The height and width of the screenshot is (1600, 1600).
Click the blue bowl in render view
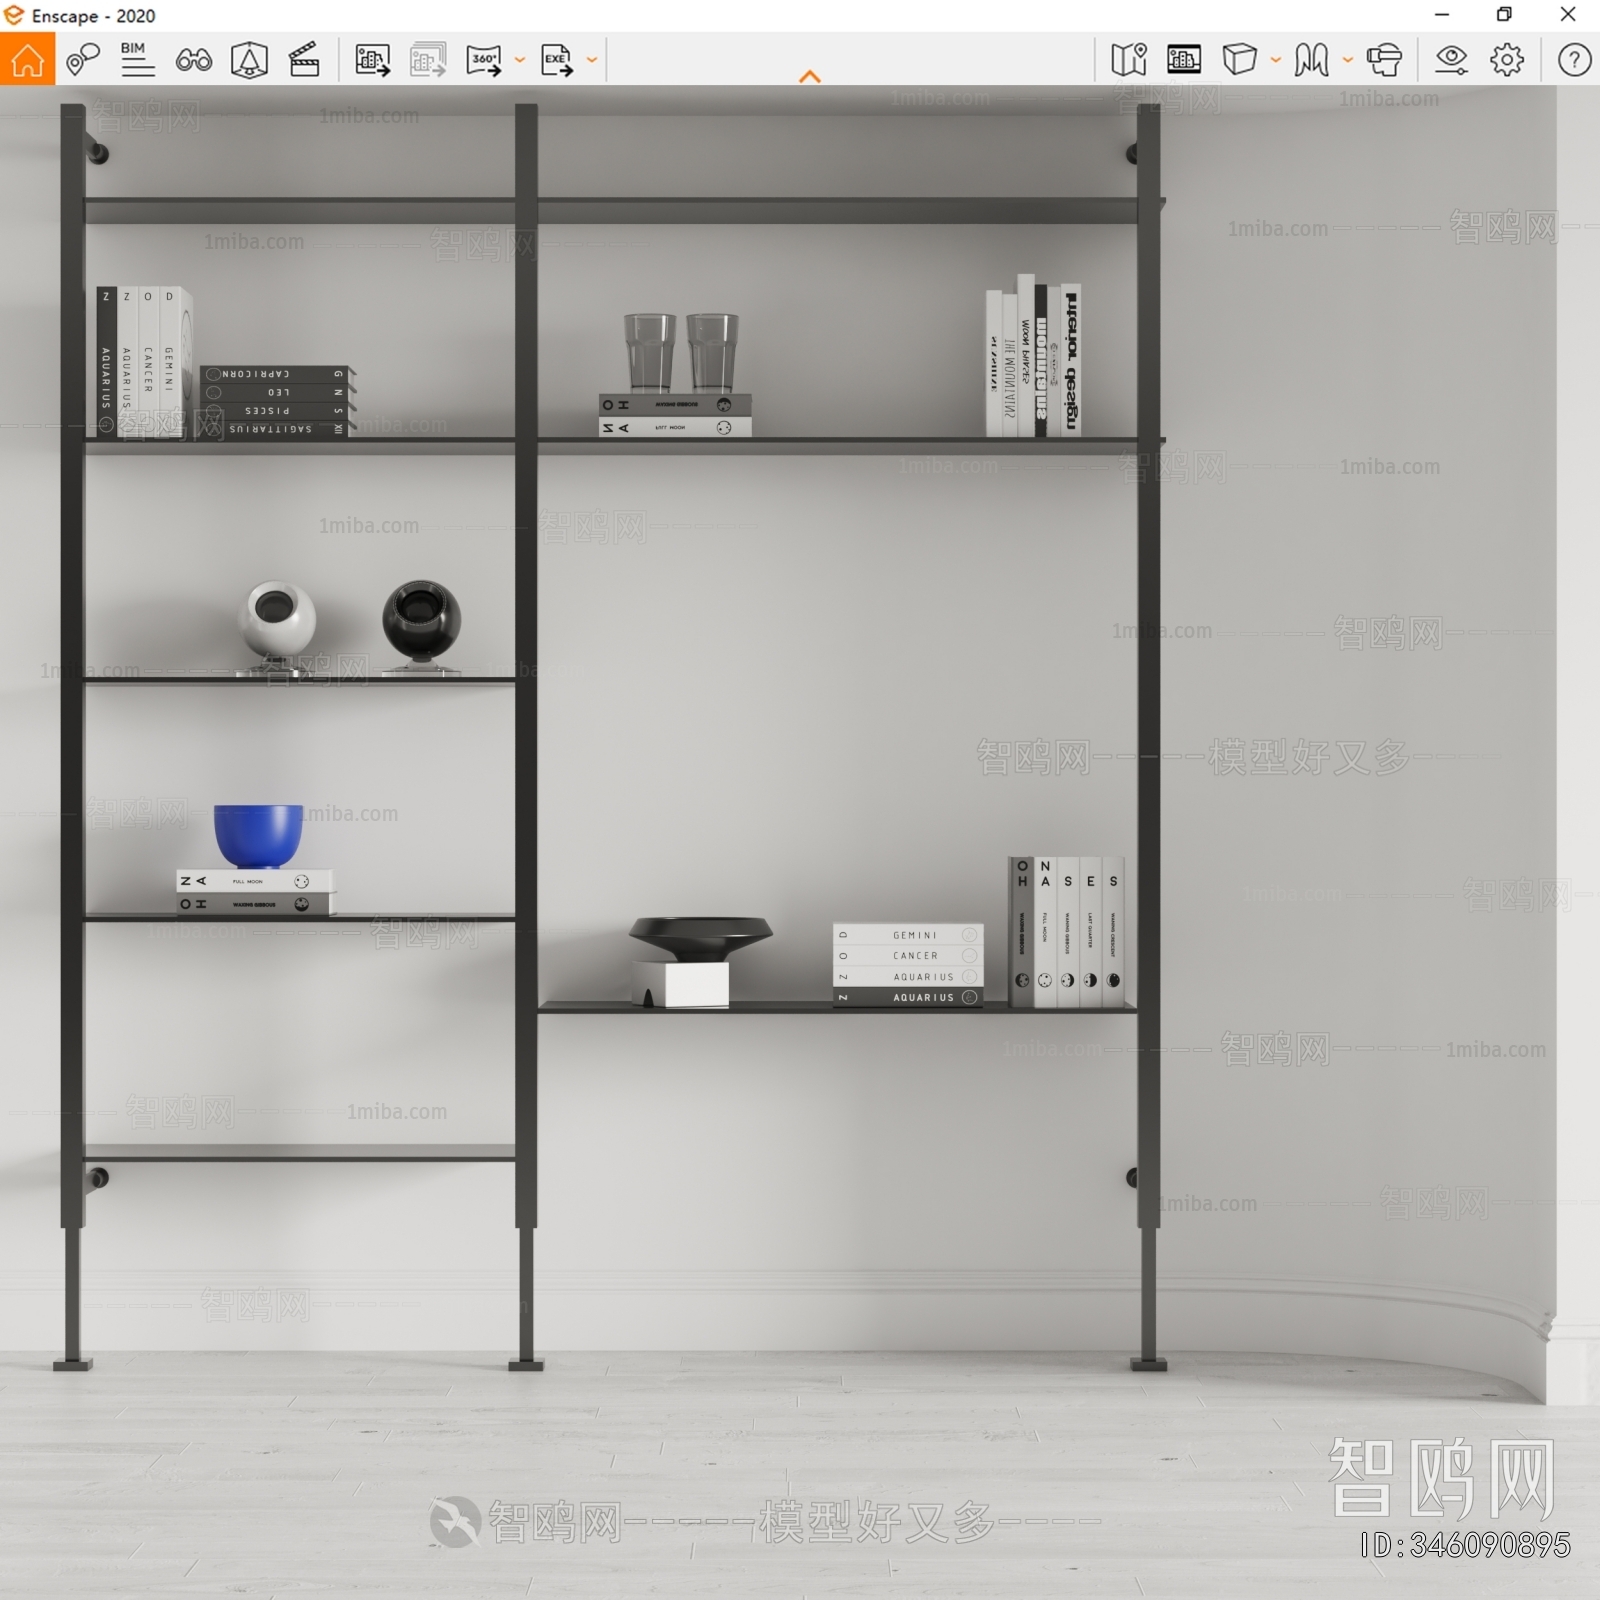tap(258, 836)
